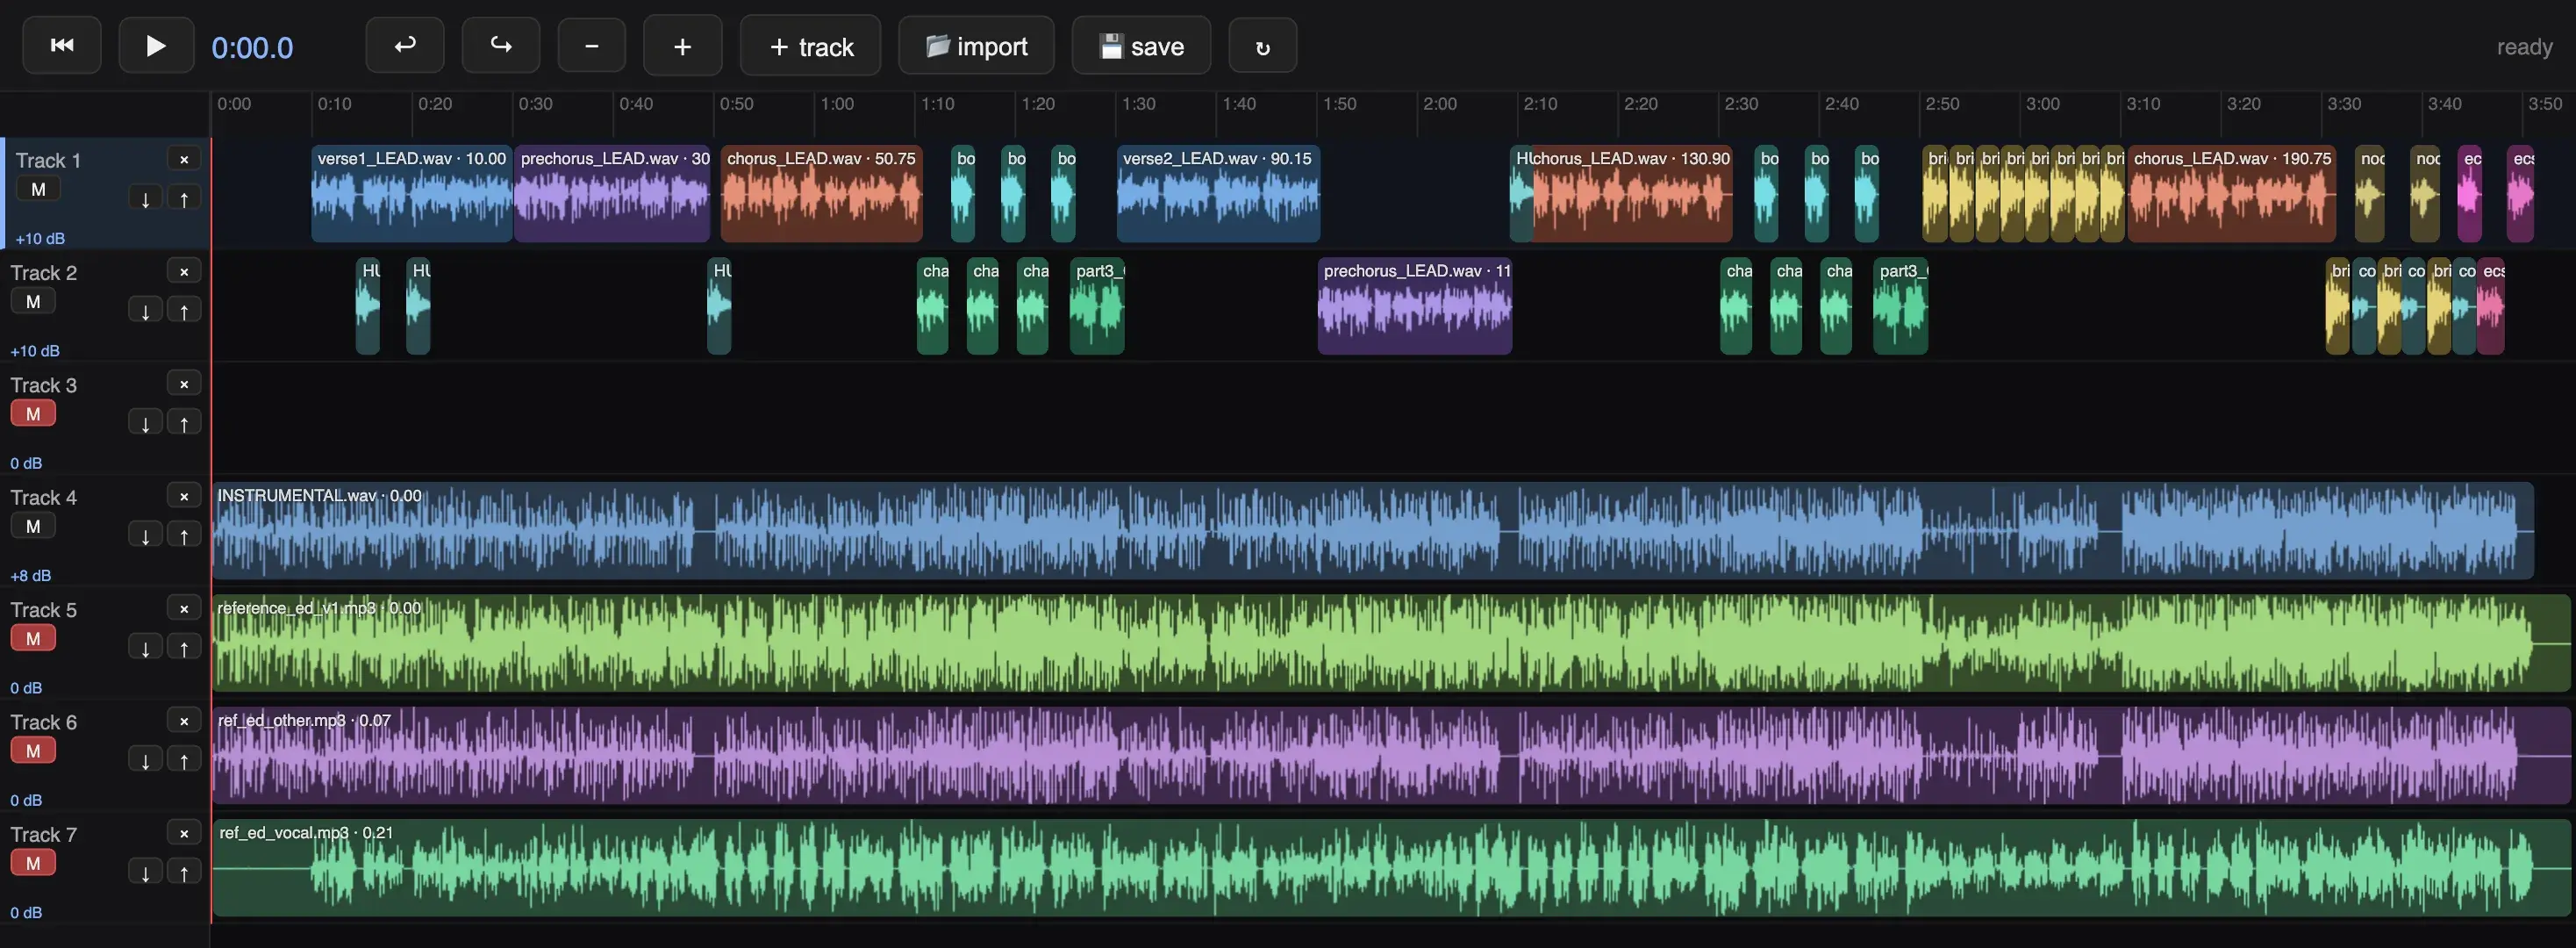2576x948 pixels.
Task: Click the Track 3 name label
Action: 43,385
